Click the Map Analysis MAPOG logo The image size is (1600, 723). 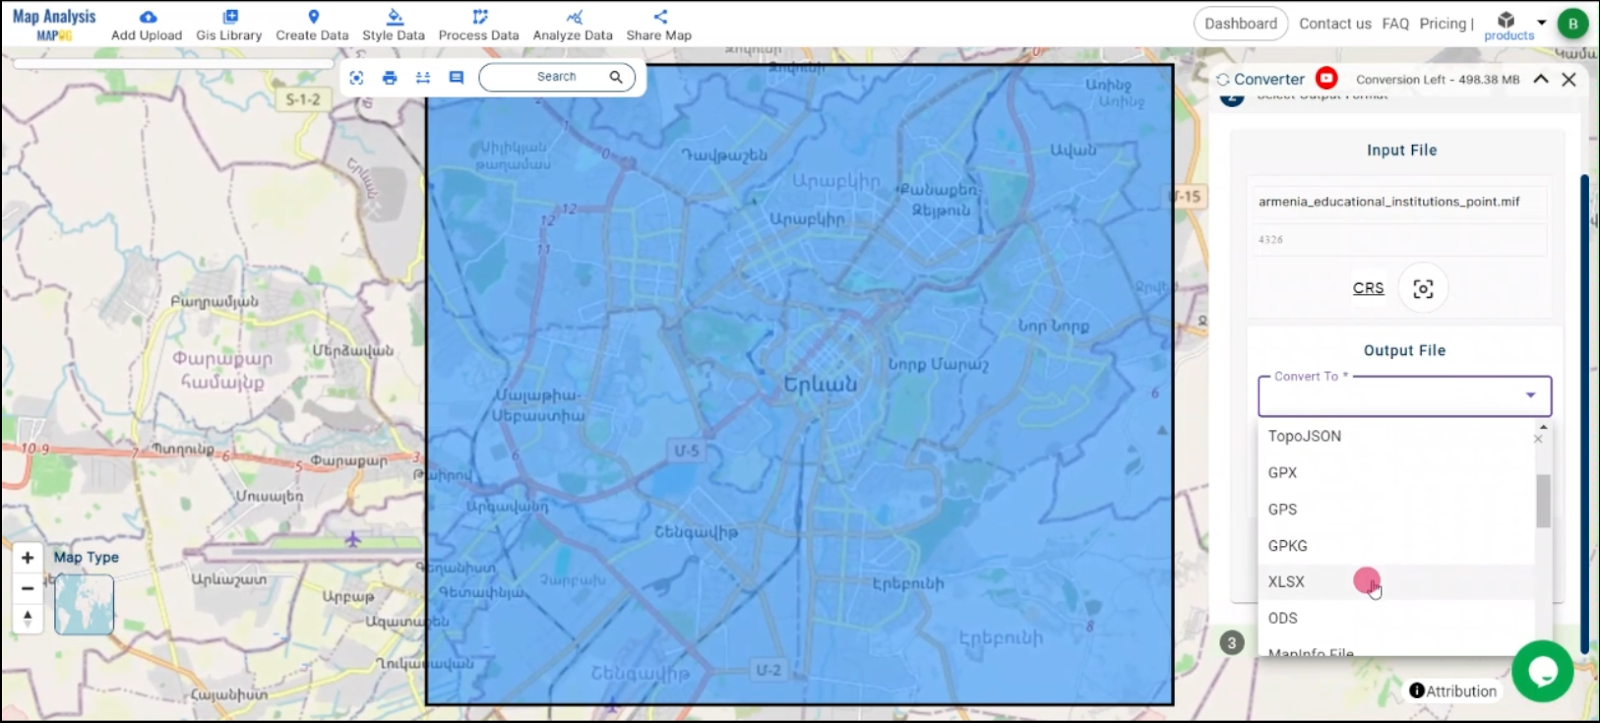tap(54, 24)
